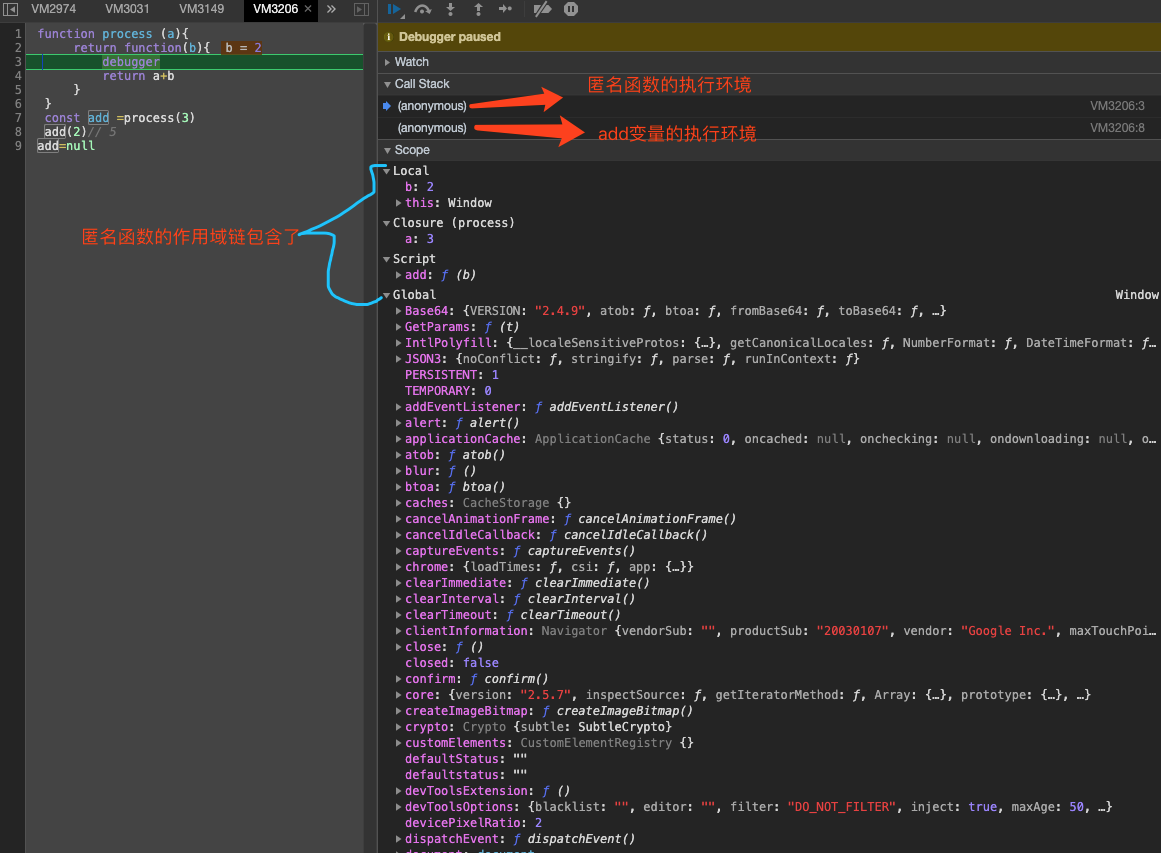Toggle deactivate breakpoints
The height and width of the screenshot is (853, 1161).
(542, 9)
